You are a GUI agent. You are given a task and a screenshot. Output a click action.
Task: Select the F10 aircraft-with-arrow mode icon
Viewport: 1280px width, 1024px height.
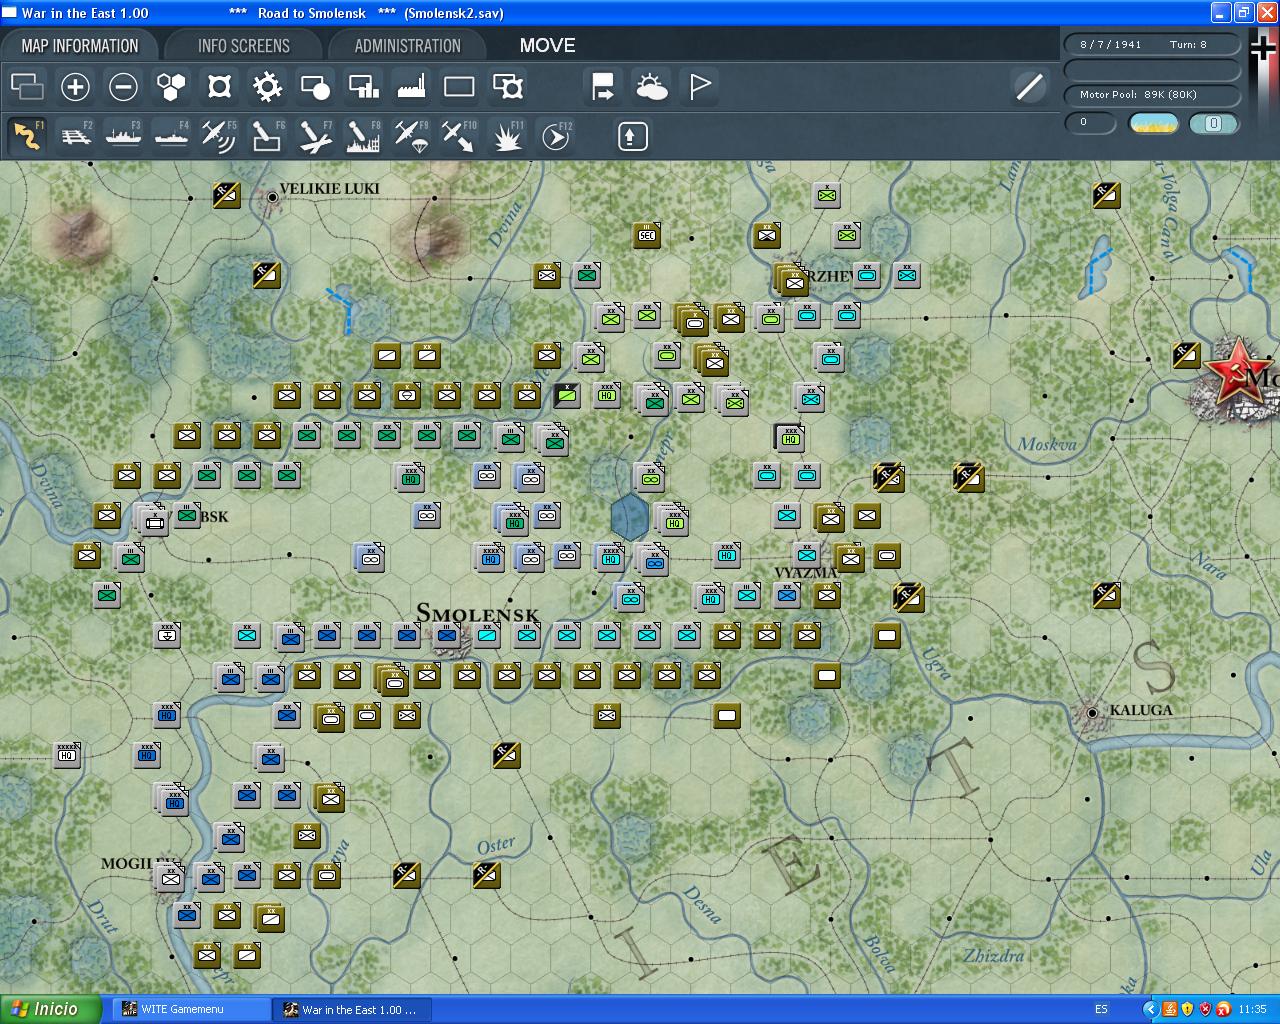(459, 136)
